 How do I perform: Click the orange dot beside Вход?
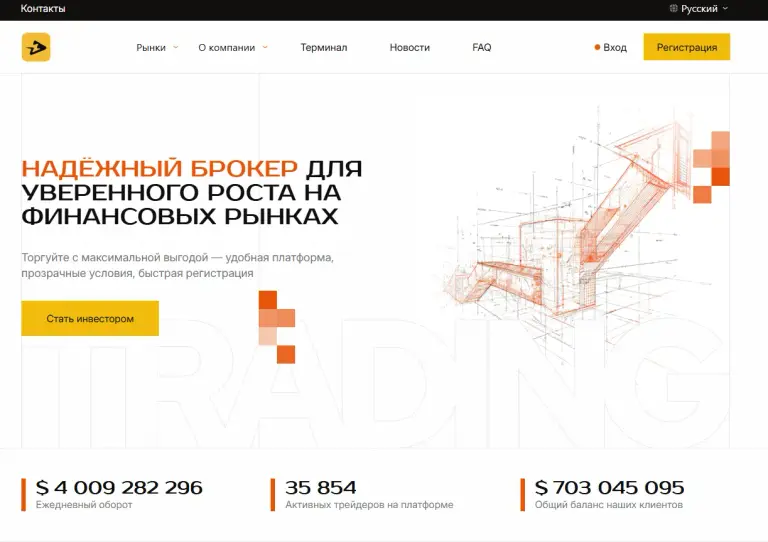pos(597,47)
